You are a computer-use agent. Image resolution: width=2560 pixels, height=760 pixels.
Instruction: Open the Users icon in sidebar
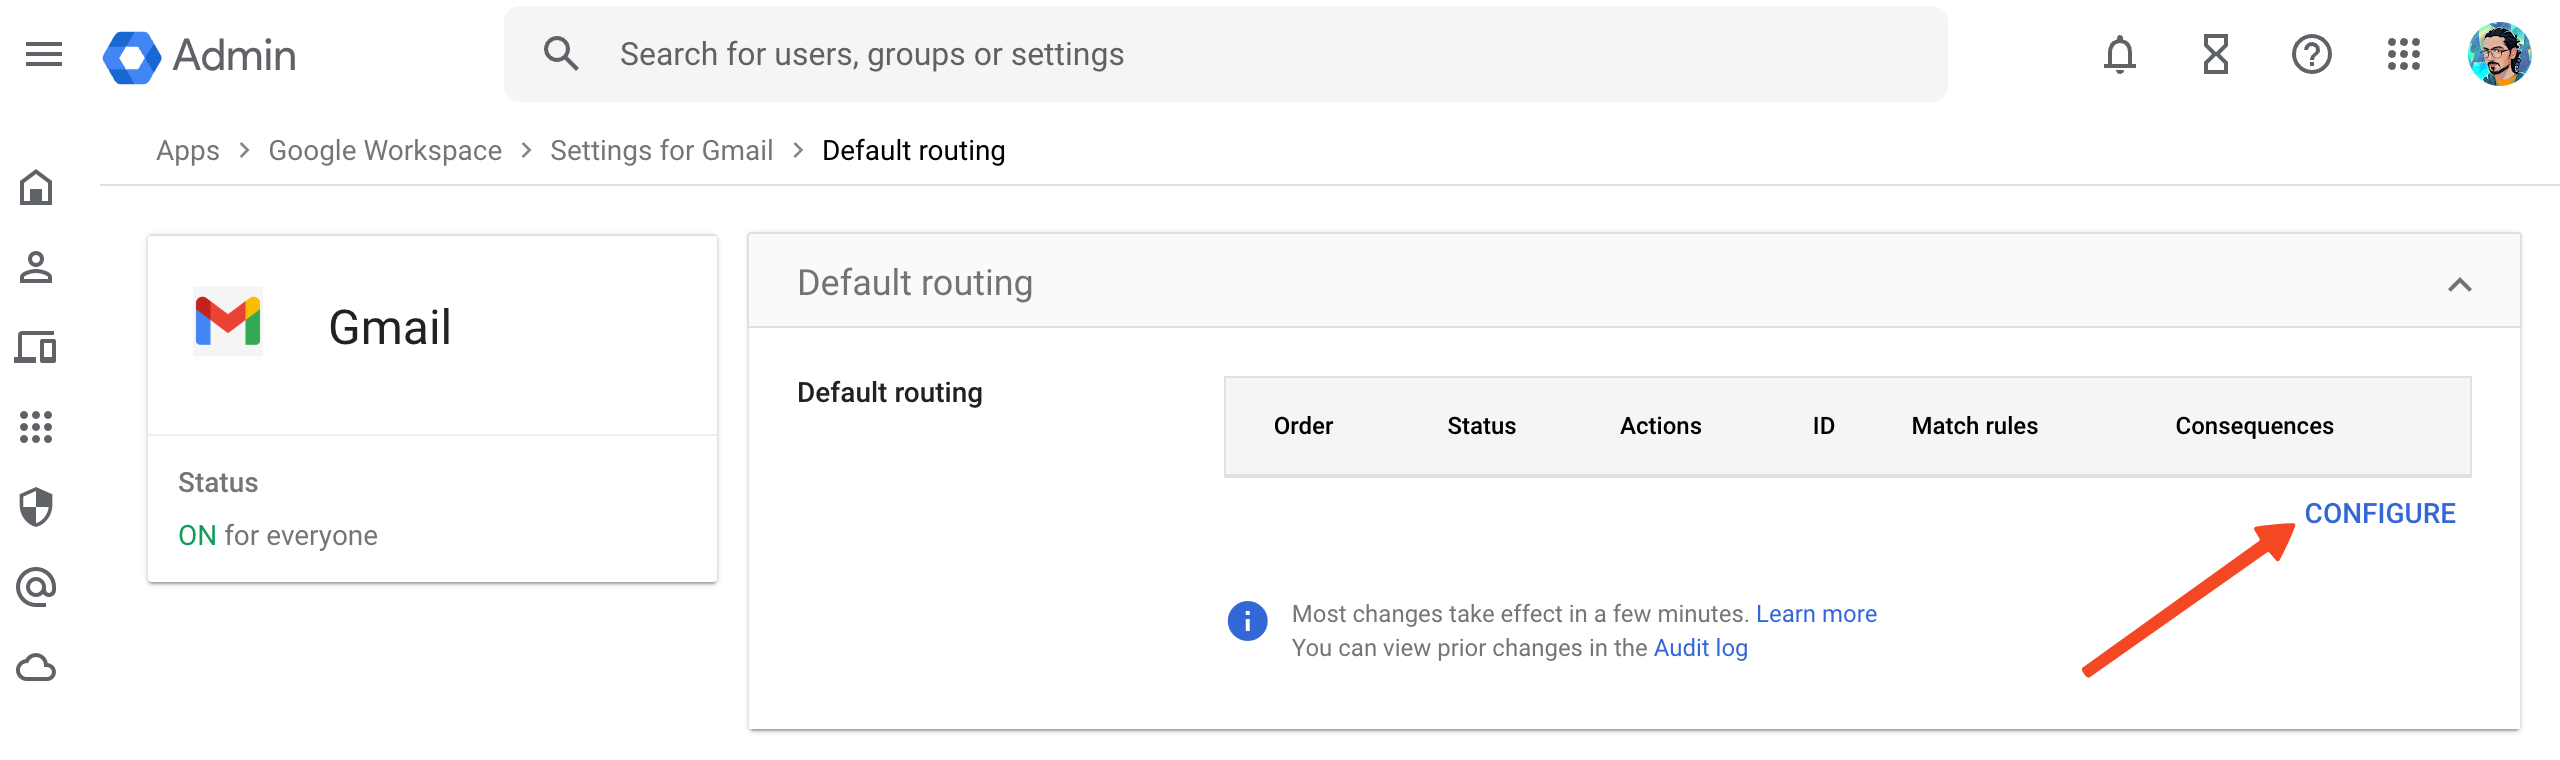(36, 268)
